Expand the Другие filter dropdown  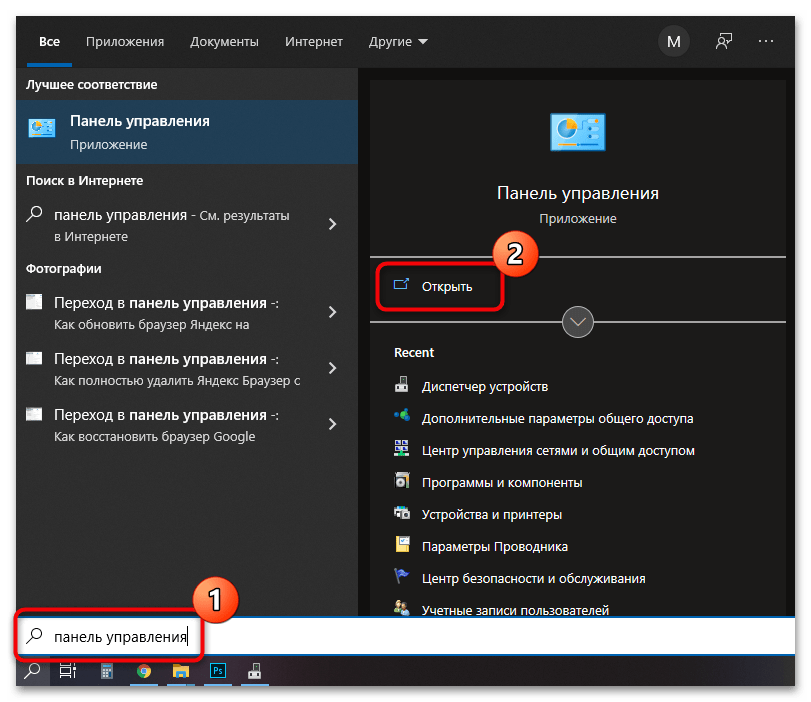point(398,42)
